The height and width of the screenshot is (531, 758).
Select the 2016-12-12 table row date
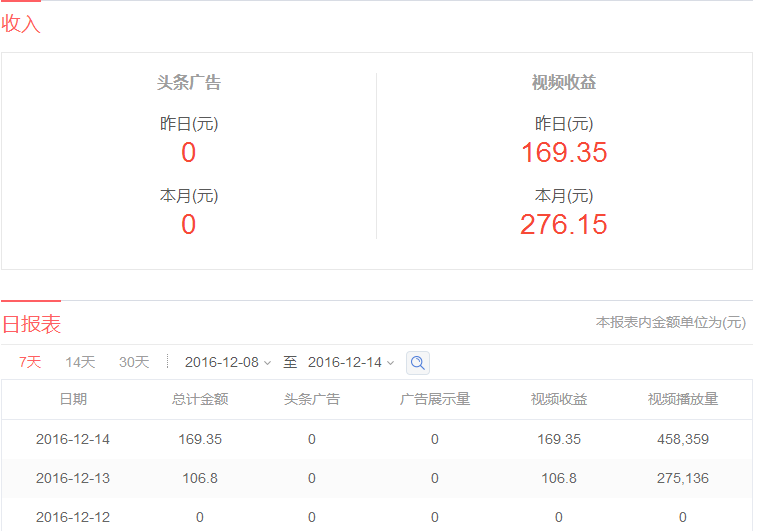[x=73, y=517]
